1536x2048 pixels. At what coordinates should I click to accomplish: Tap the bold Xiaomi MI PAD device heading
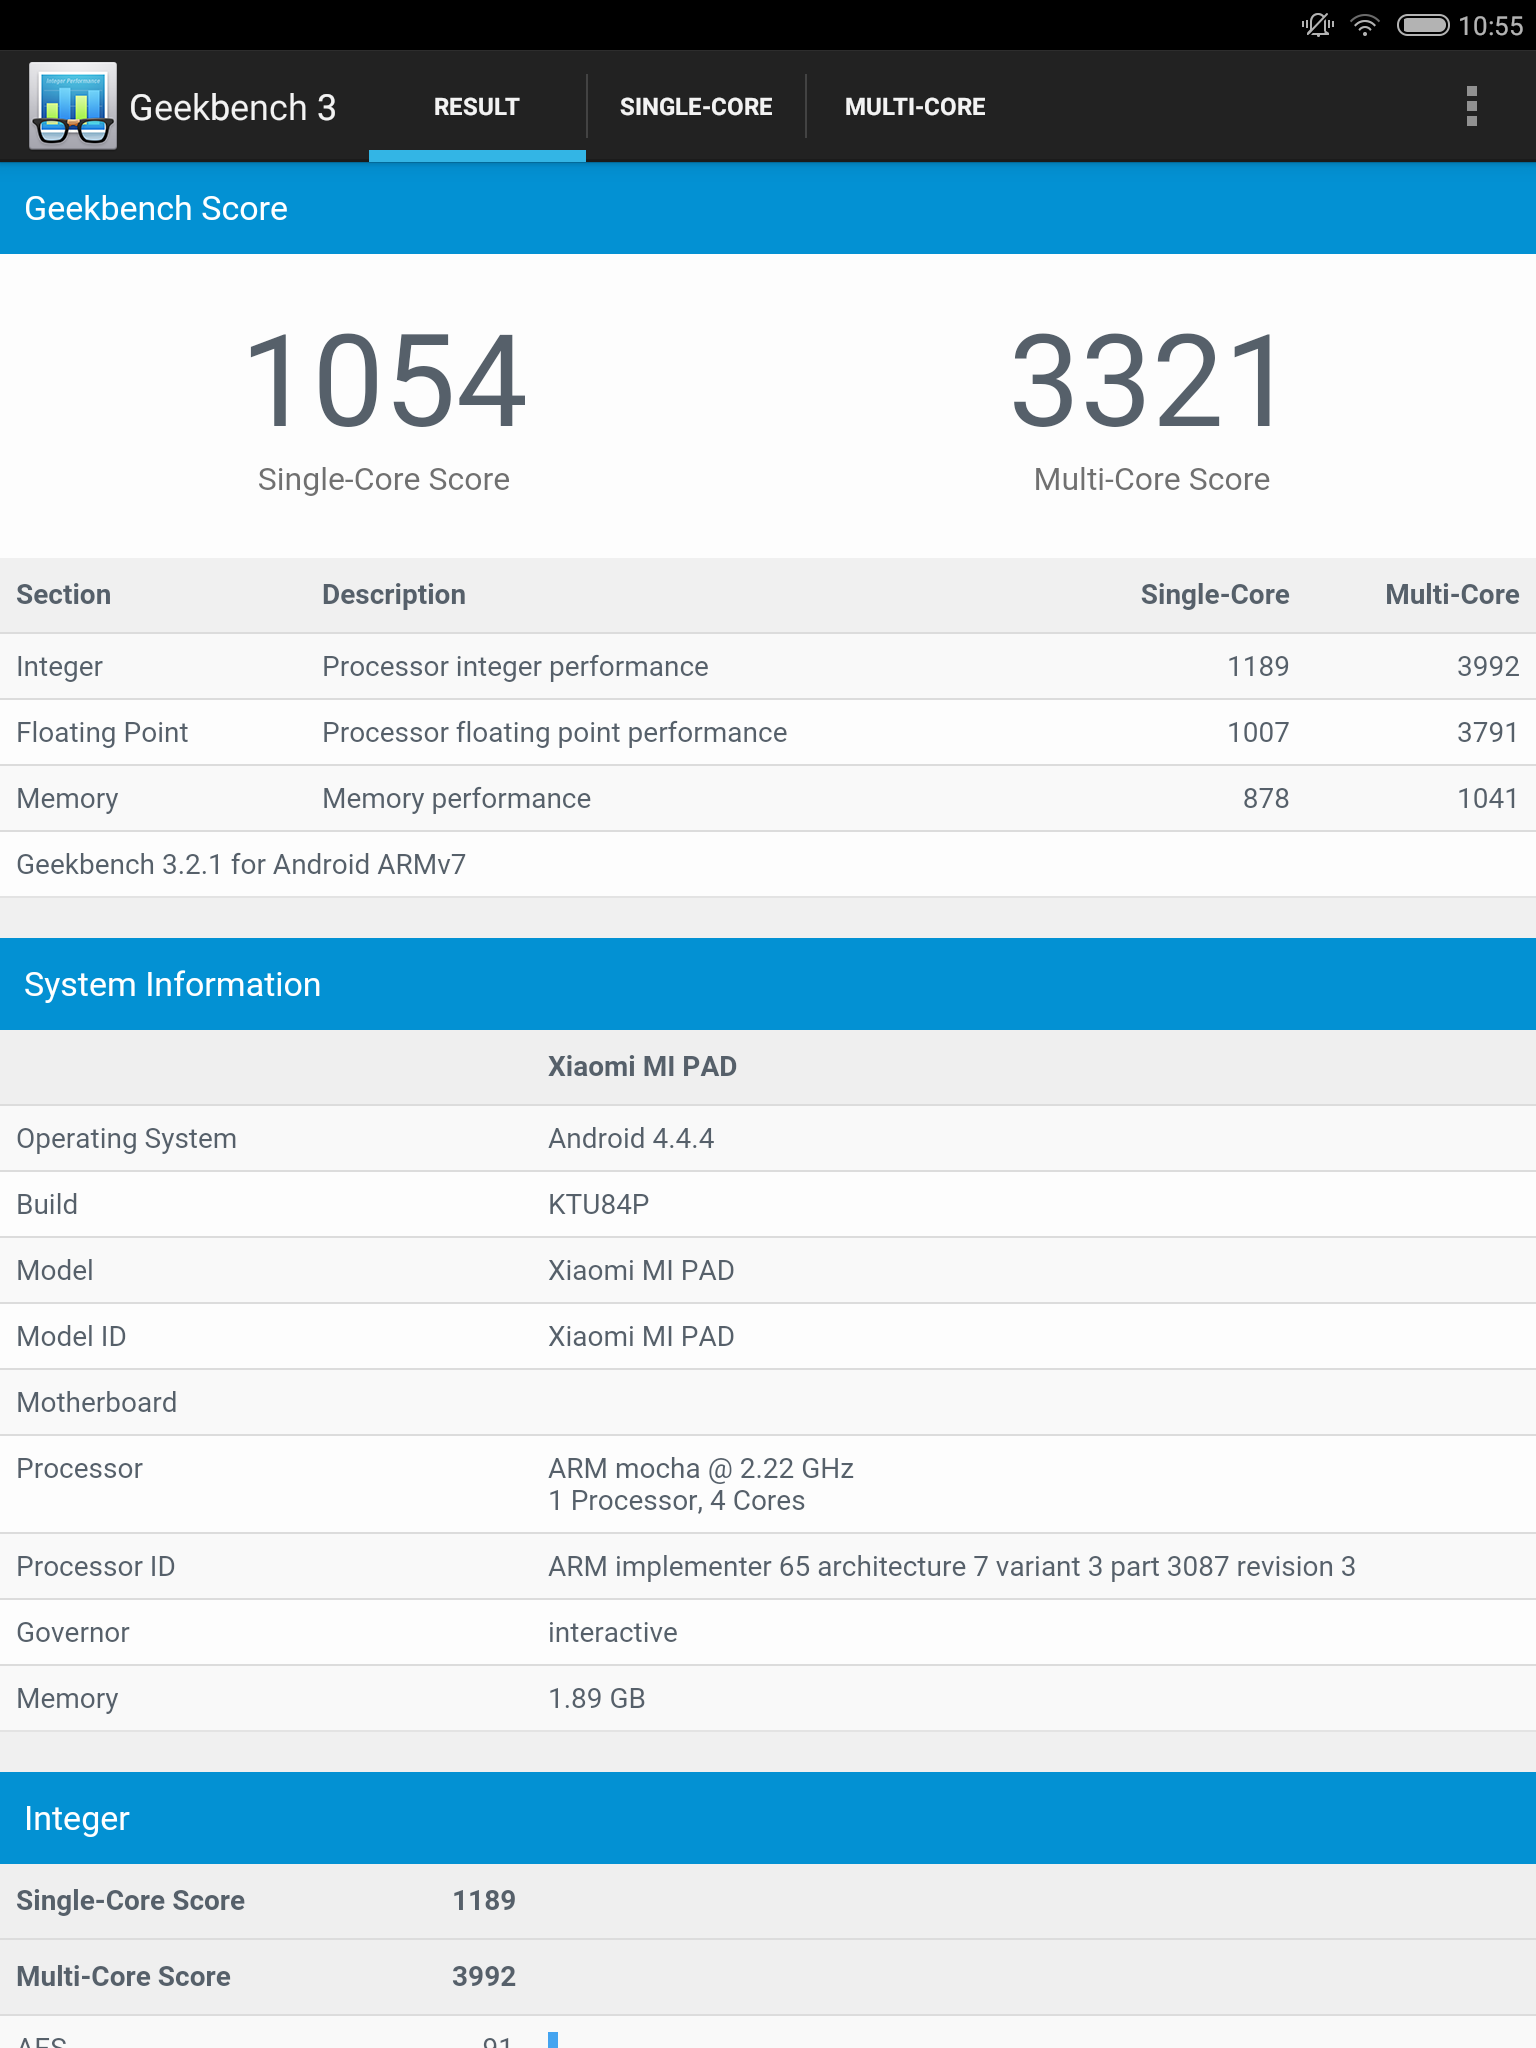point(642,1066)
